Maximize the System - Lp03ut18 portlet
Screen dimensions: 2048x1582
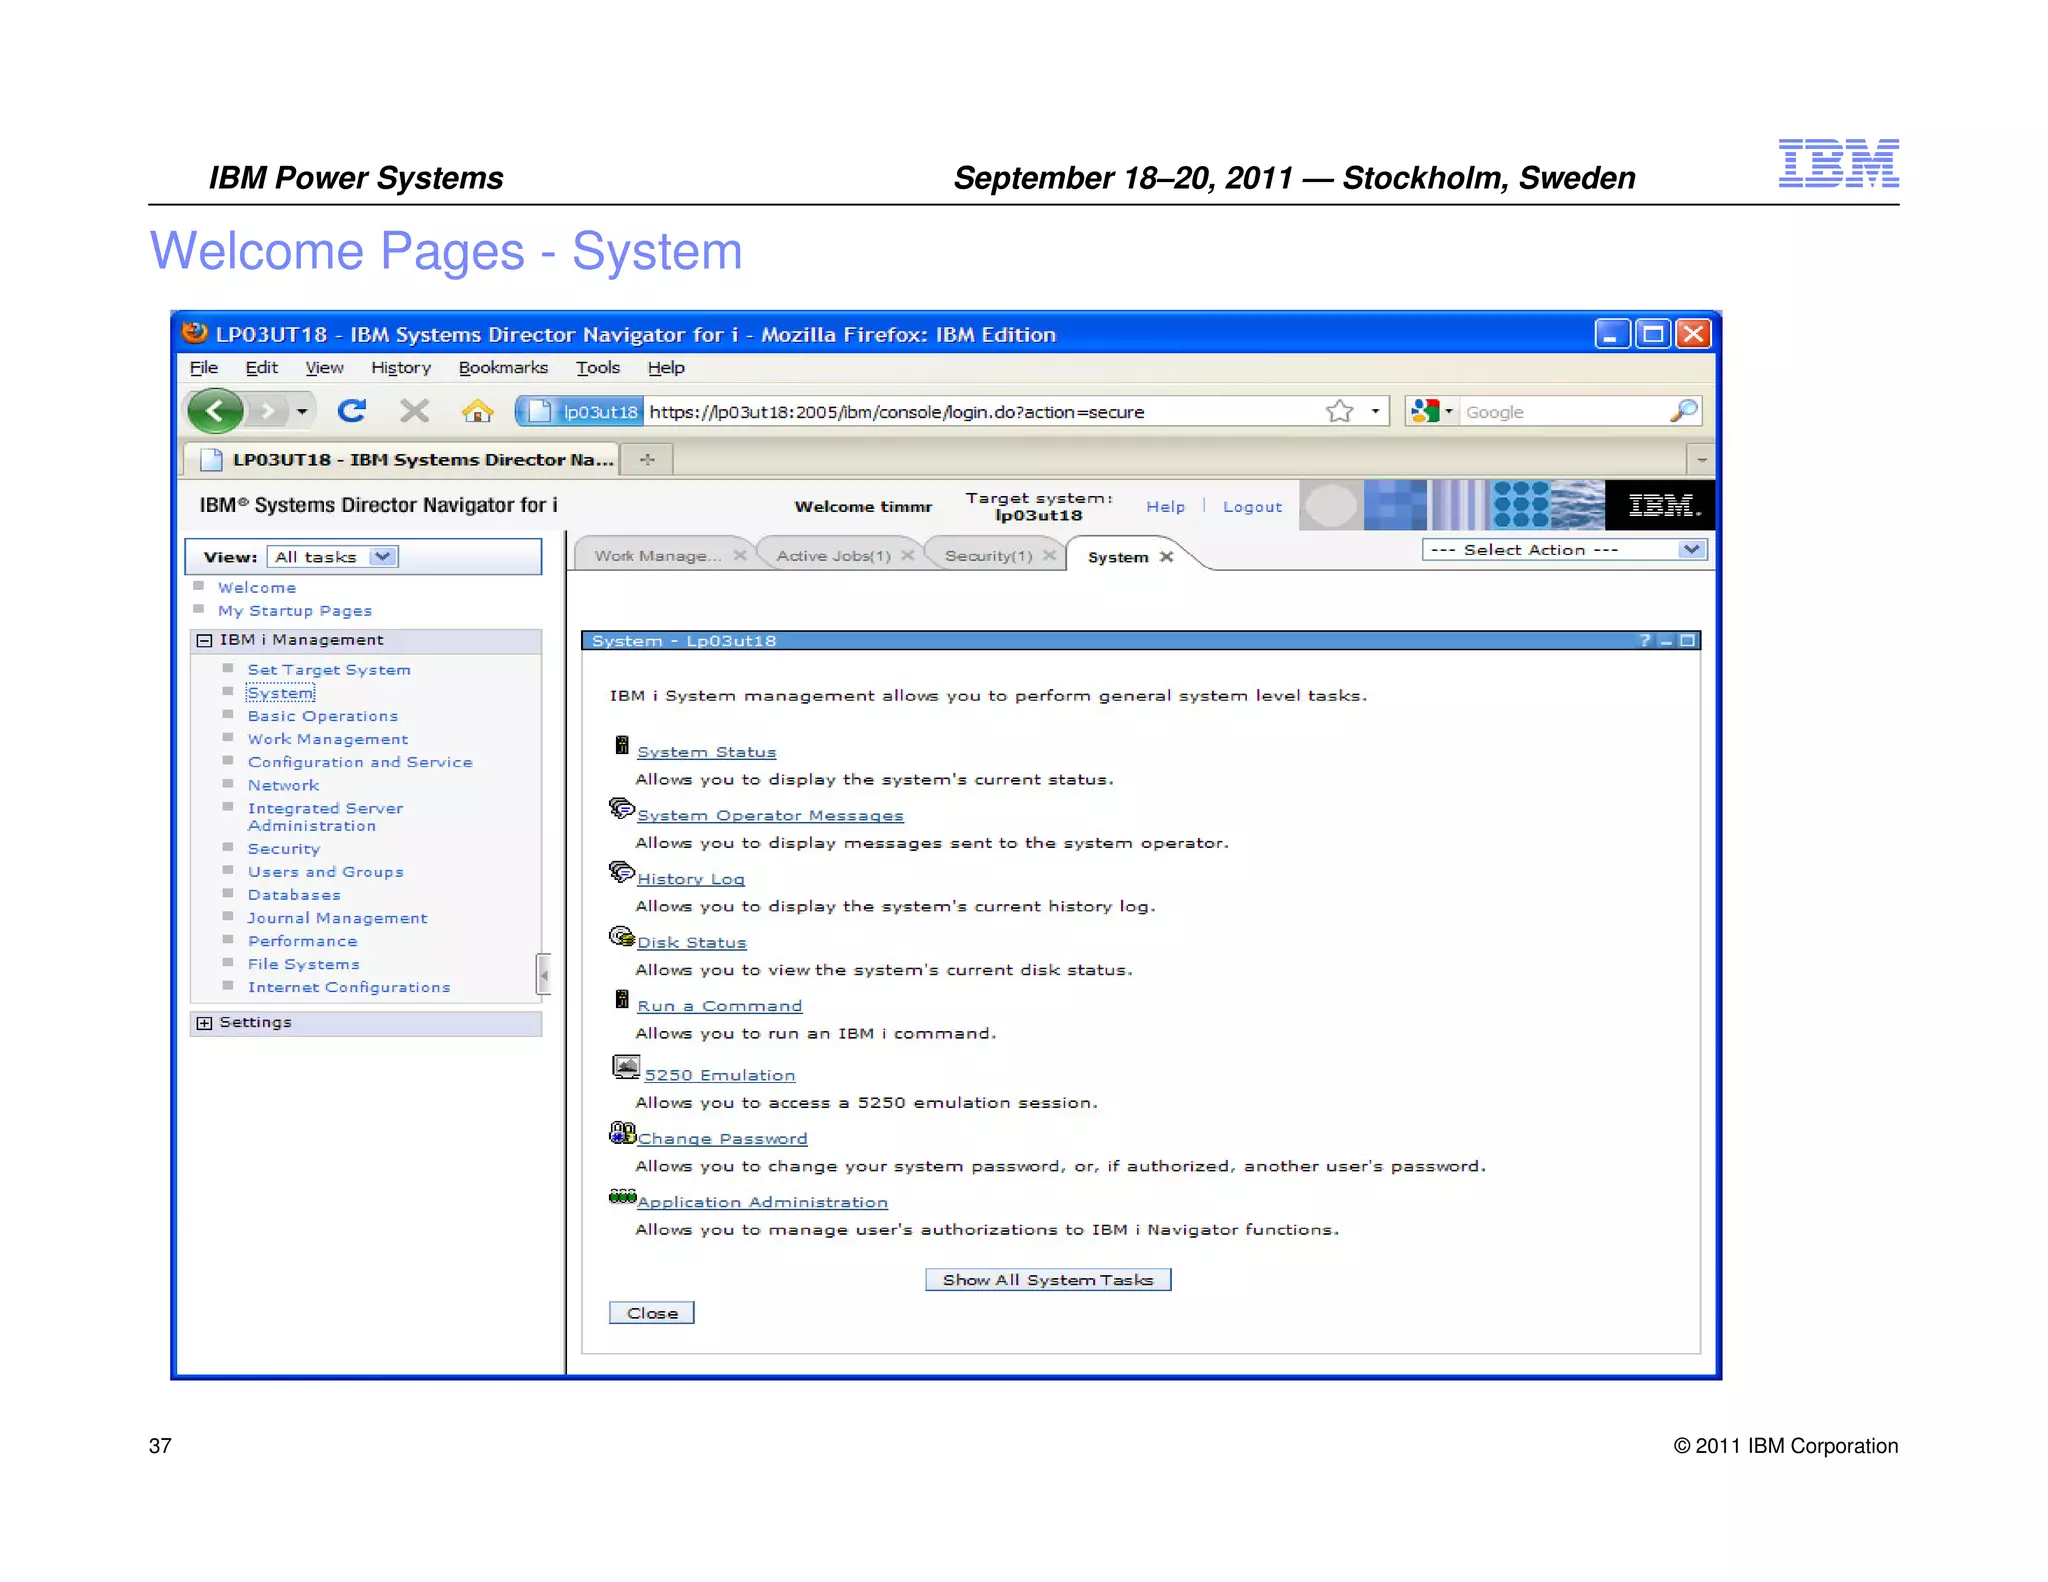point(1688,640)
